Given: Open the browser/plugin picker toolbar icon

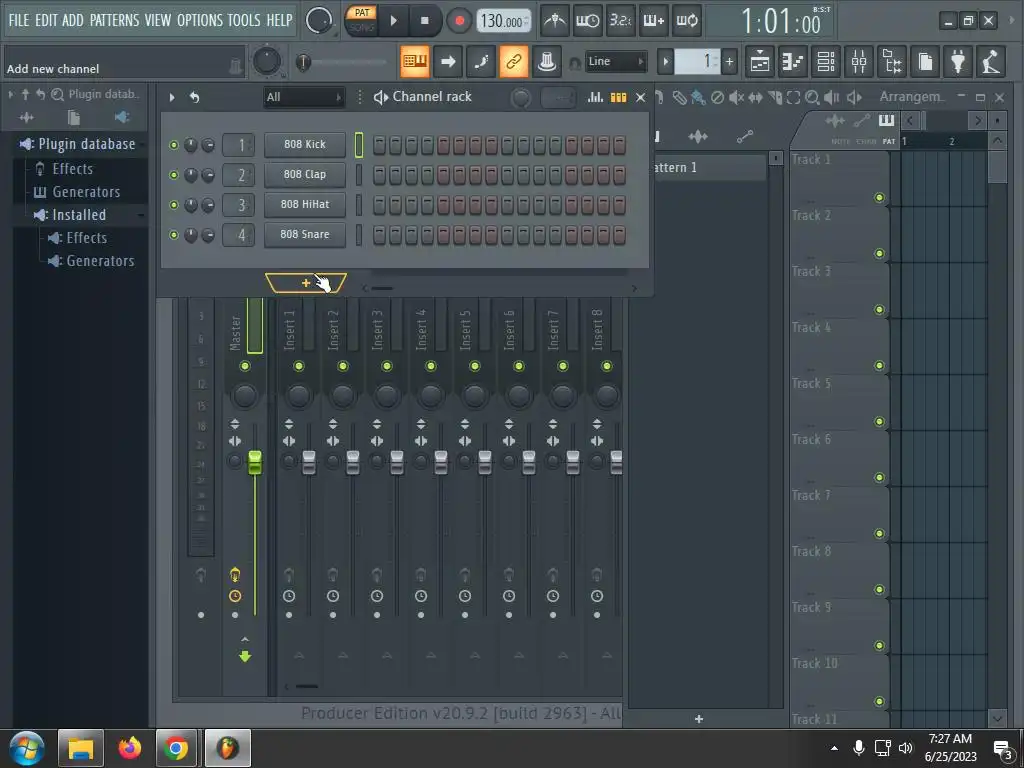Looking at the screenshot, I should [x=893, y=62].
